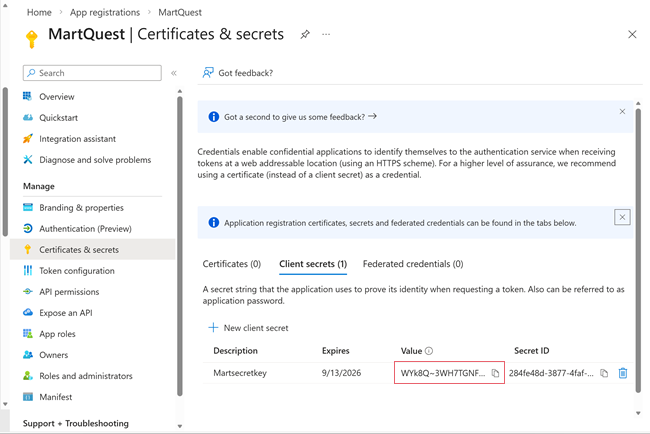
Task: Dismiss the tabs information banner with X
Action: [622, 217]
